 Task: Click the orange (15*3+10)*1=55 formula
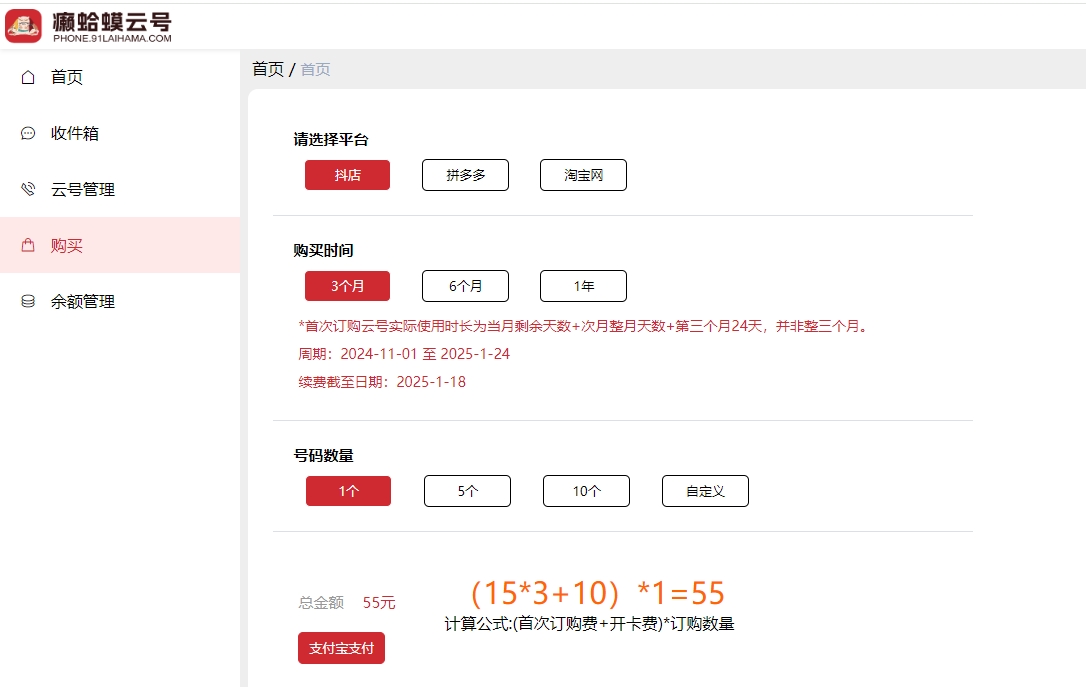point(598,594)
